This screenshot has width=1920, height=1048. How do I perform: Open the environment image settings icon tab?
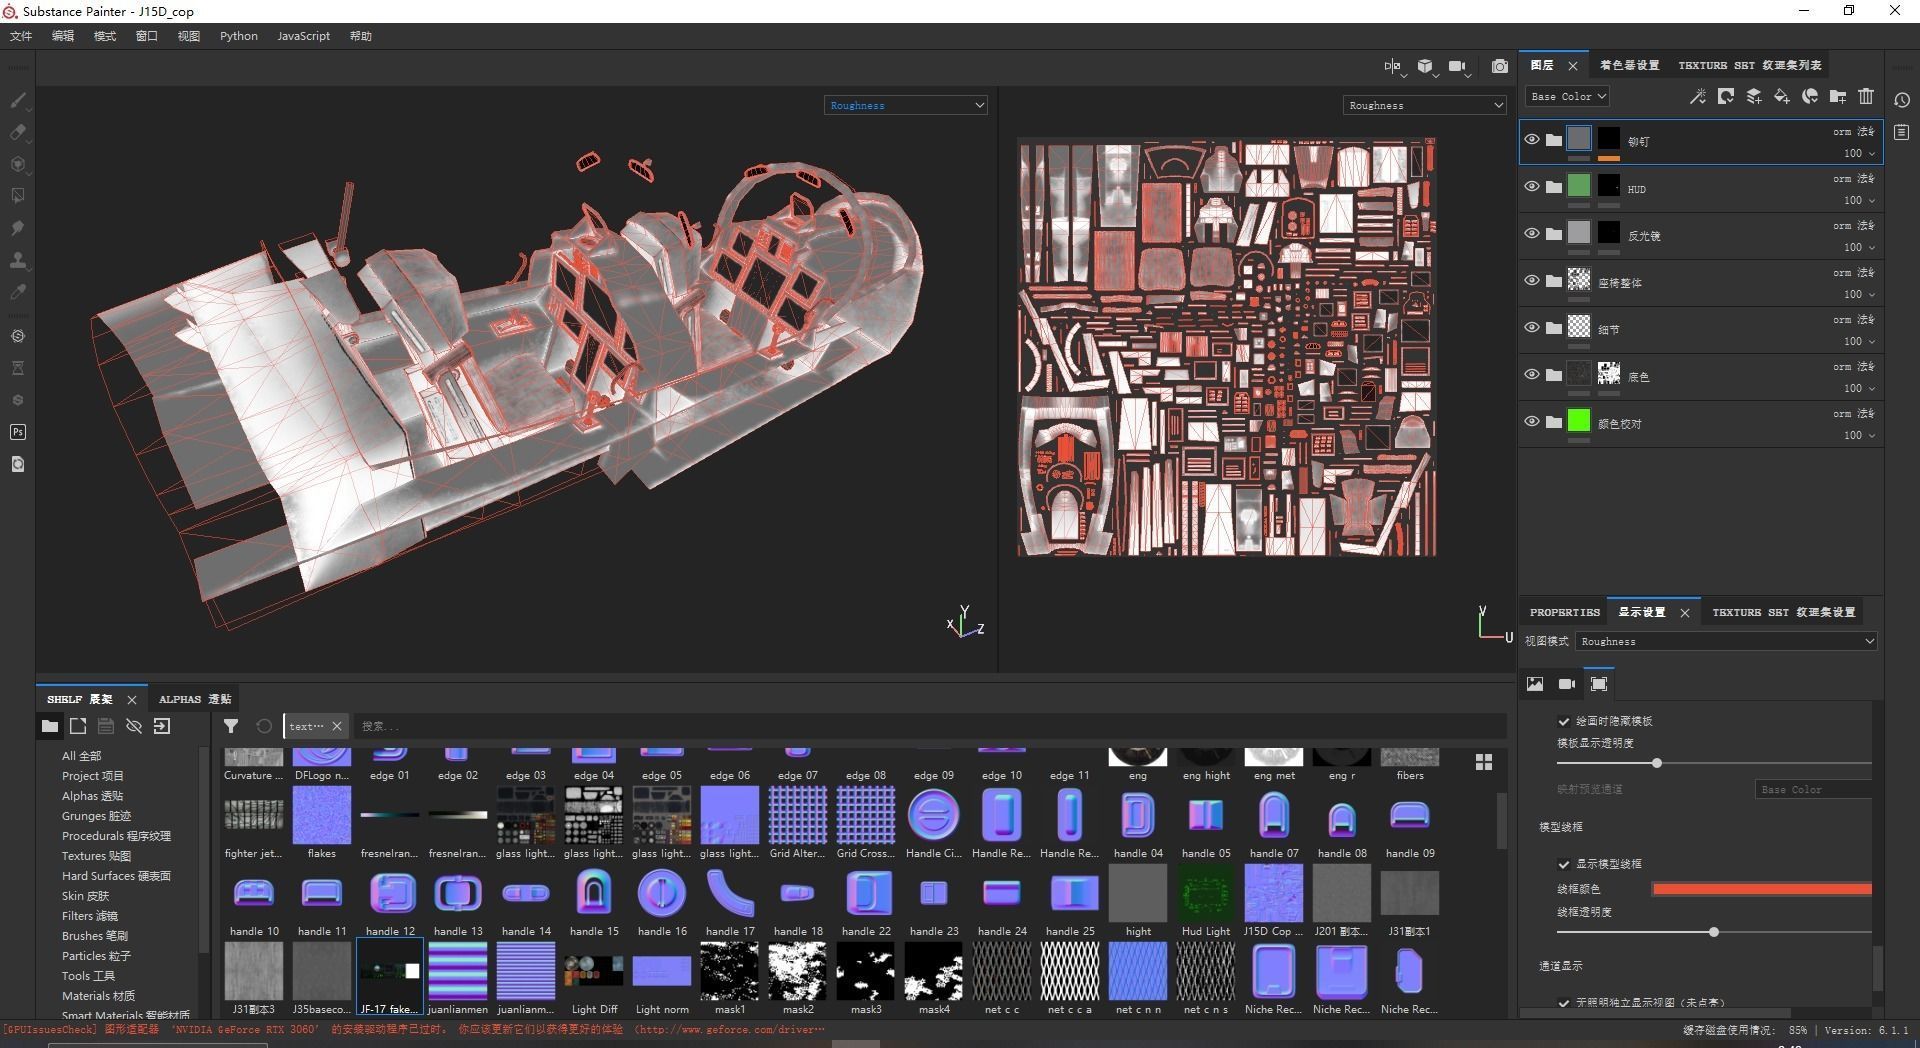coord(1535,684)
